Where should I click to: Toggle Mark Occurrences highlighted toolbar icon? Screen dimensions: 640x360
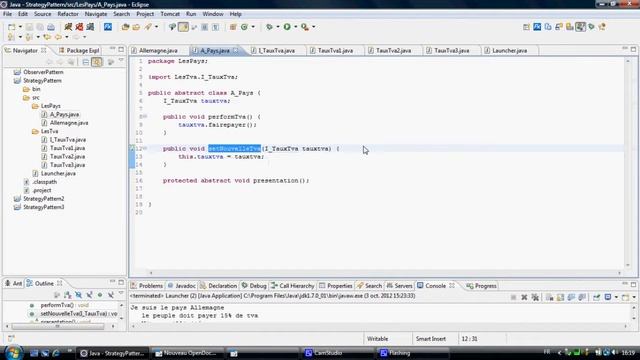click(183, 27)
